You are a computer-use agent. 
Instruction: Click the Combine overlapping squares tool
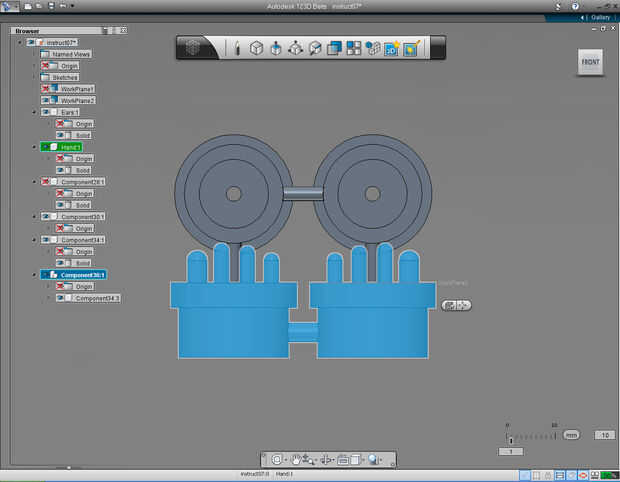point(334,48)
